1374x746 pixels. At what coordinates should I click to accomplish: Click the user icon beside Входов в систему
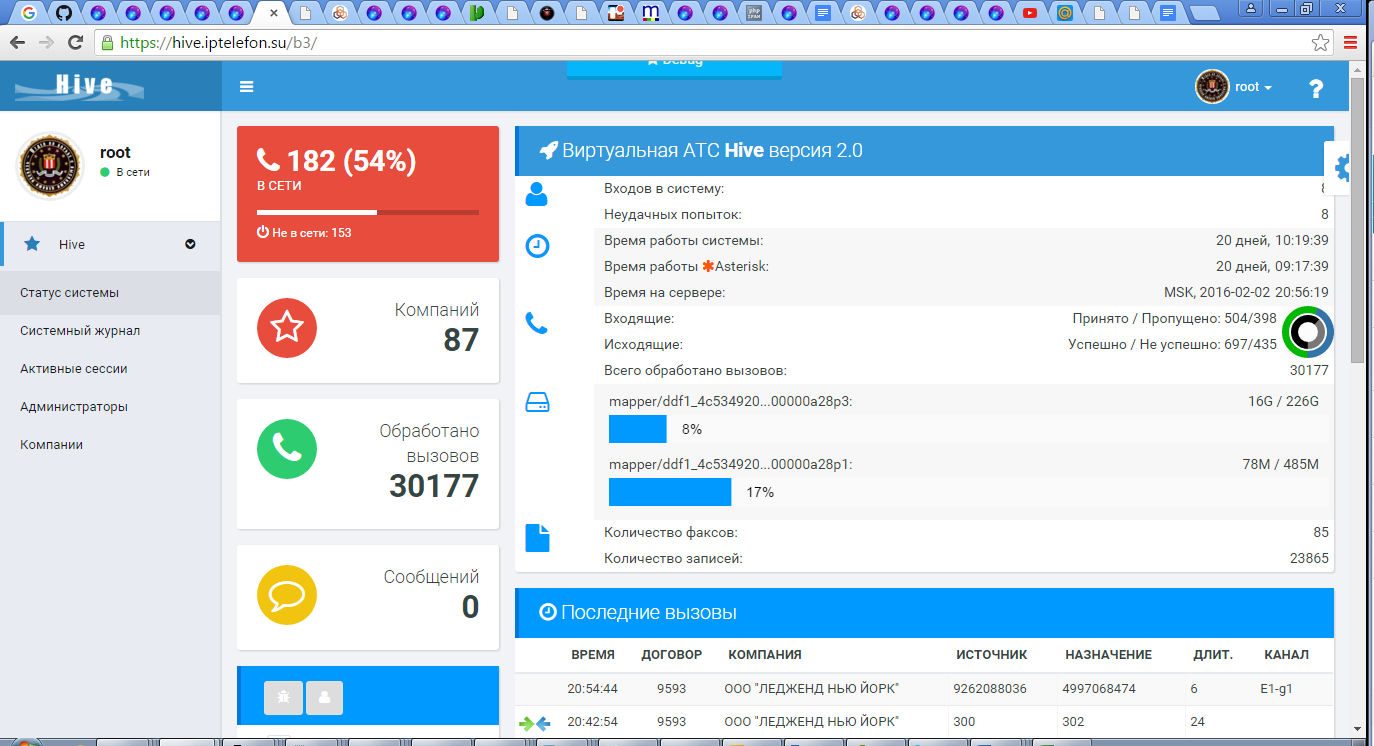click(537, 194)
